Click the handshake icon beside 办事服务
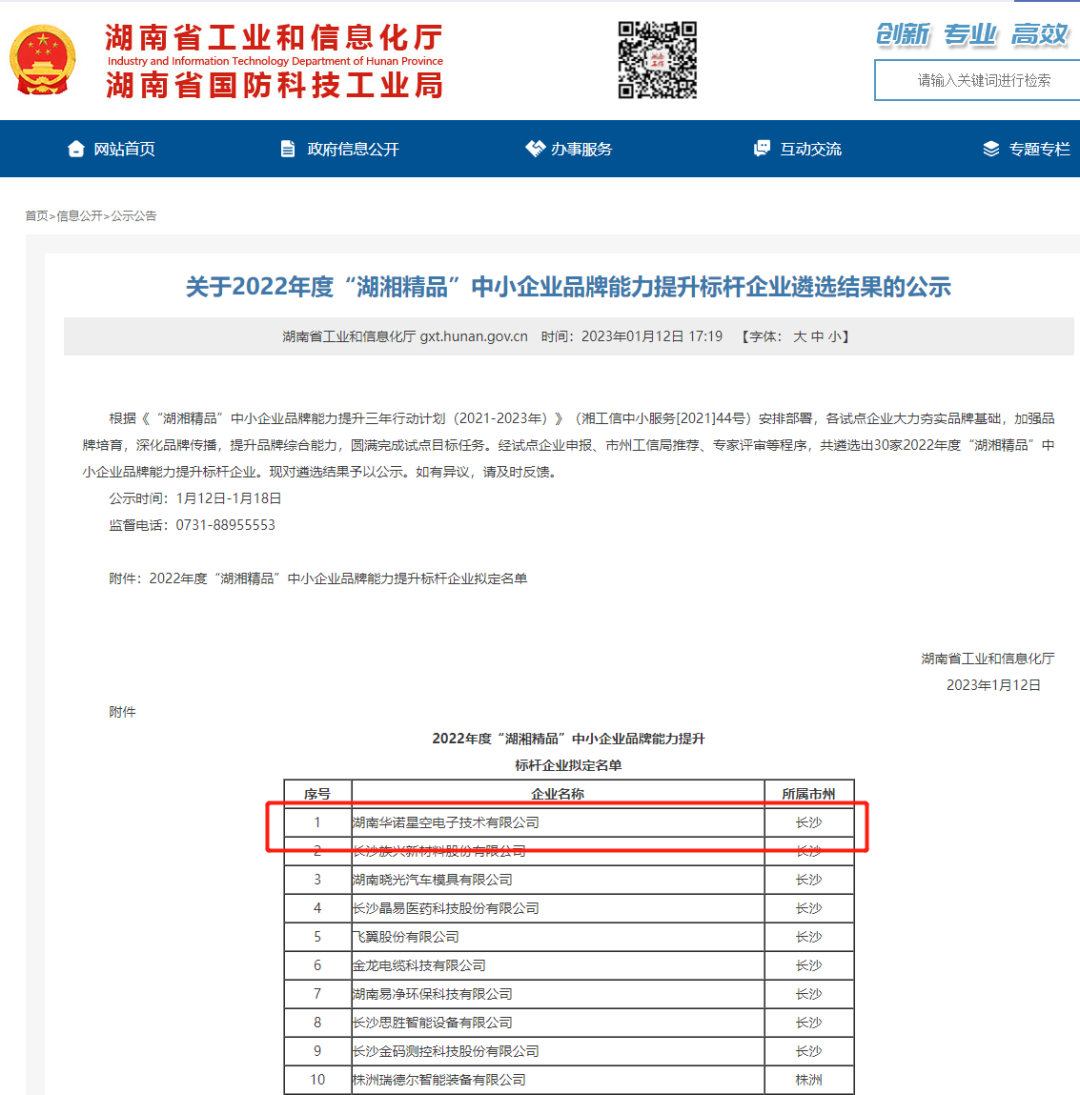Image resolution: width=1080 pixels, height=1095 pixels. pos(535,149)
